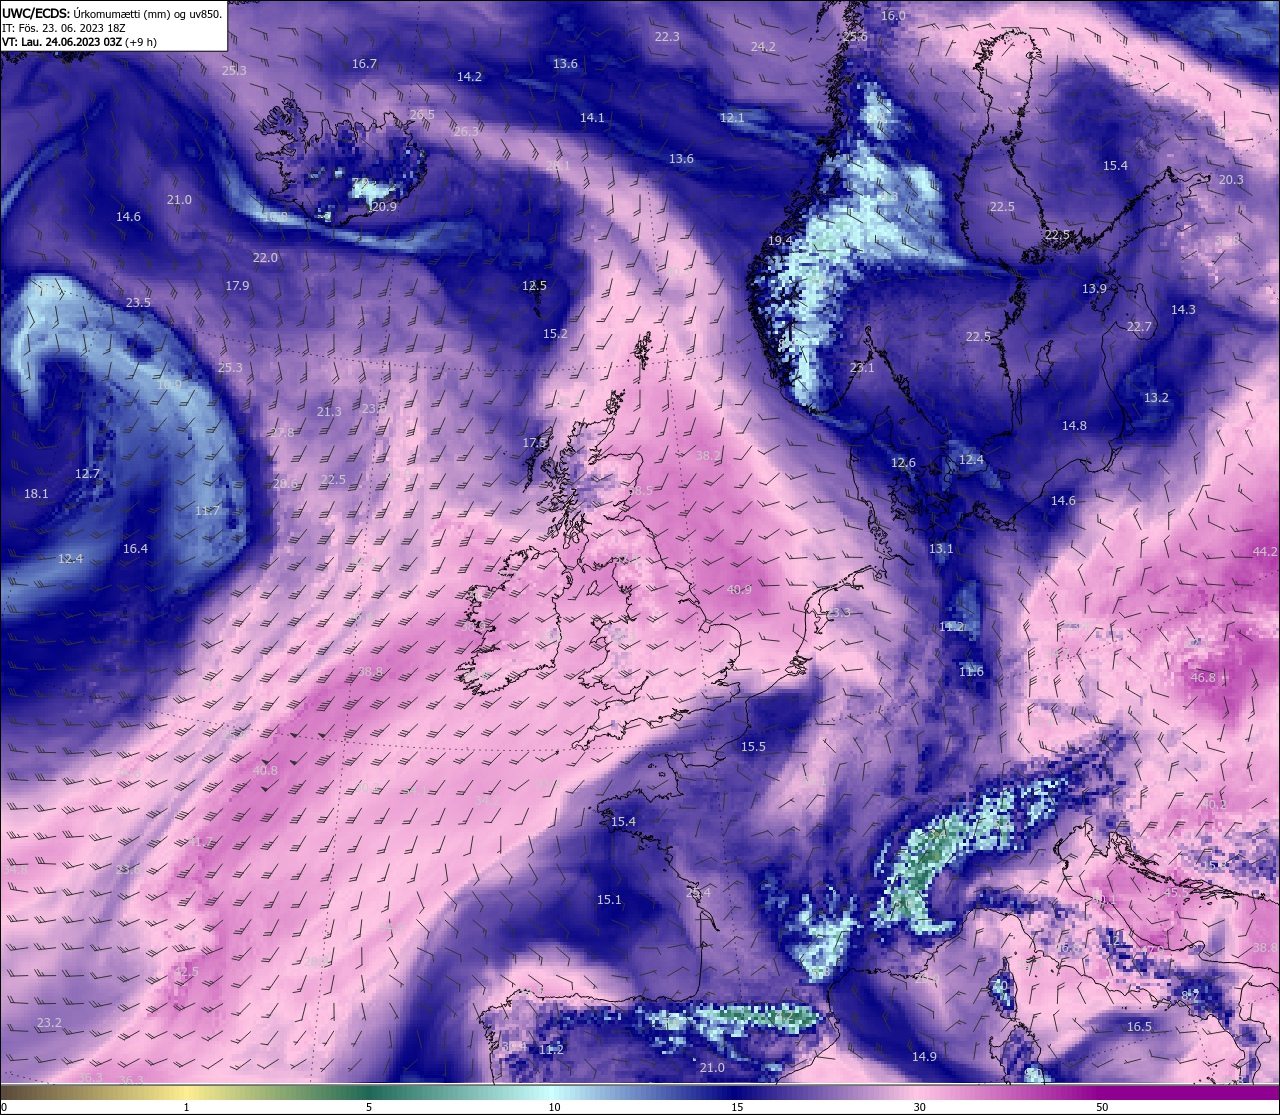Image resolution: width=1280 pixels, height=1115 pixels.
Task: Click the 11.7 value on the map
Action: click(207, 511)
